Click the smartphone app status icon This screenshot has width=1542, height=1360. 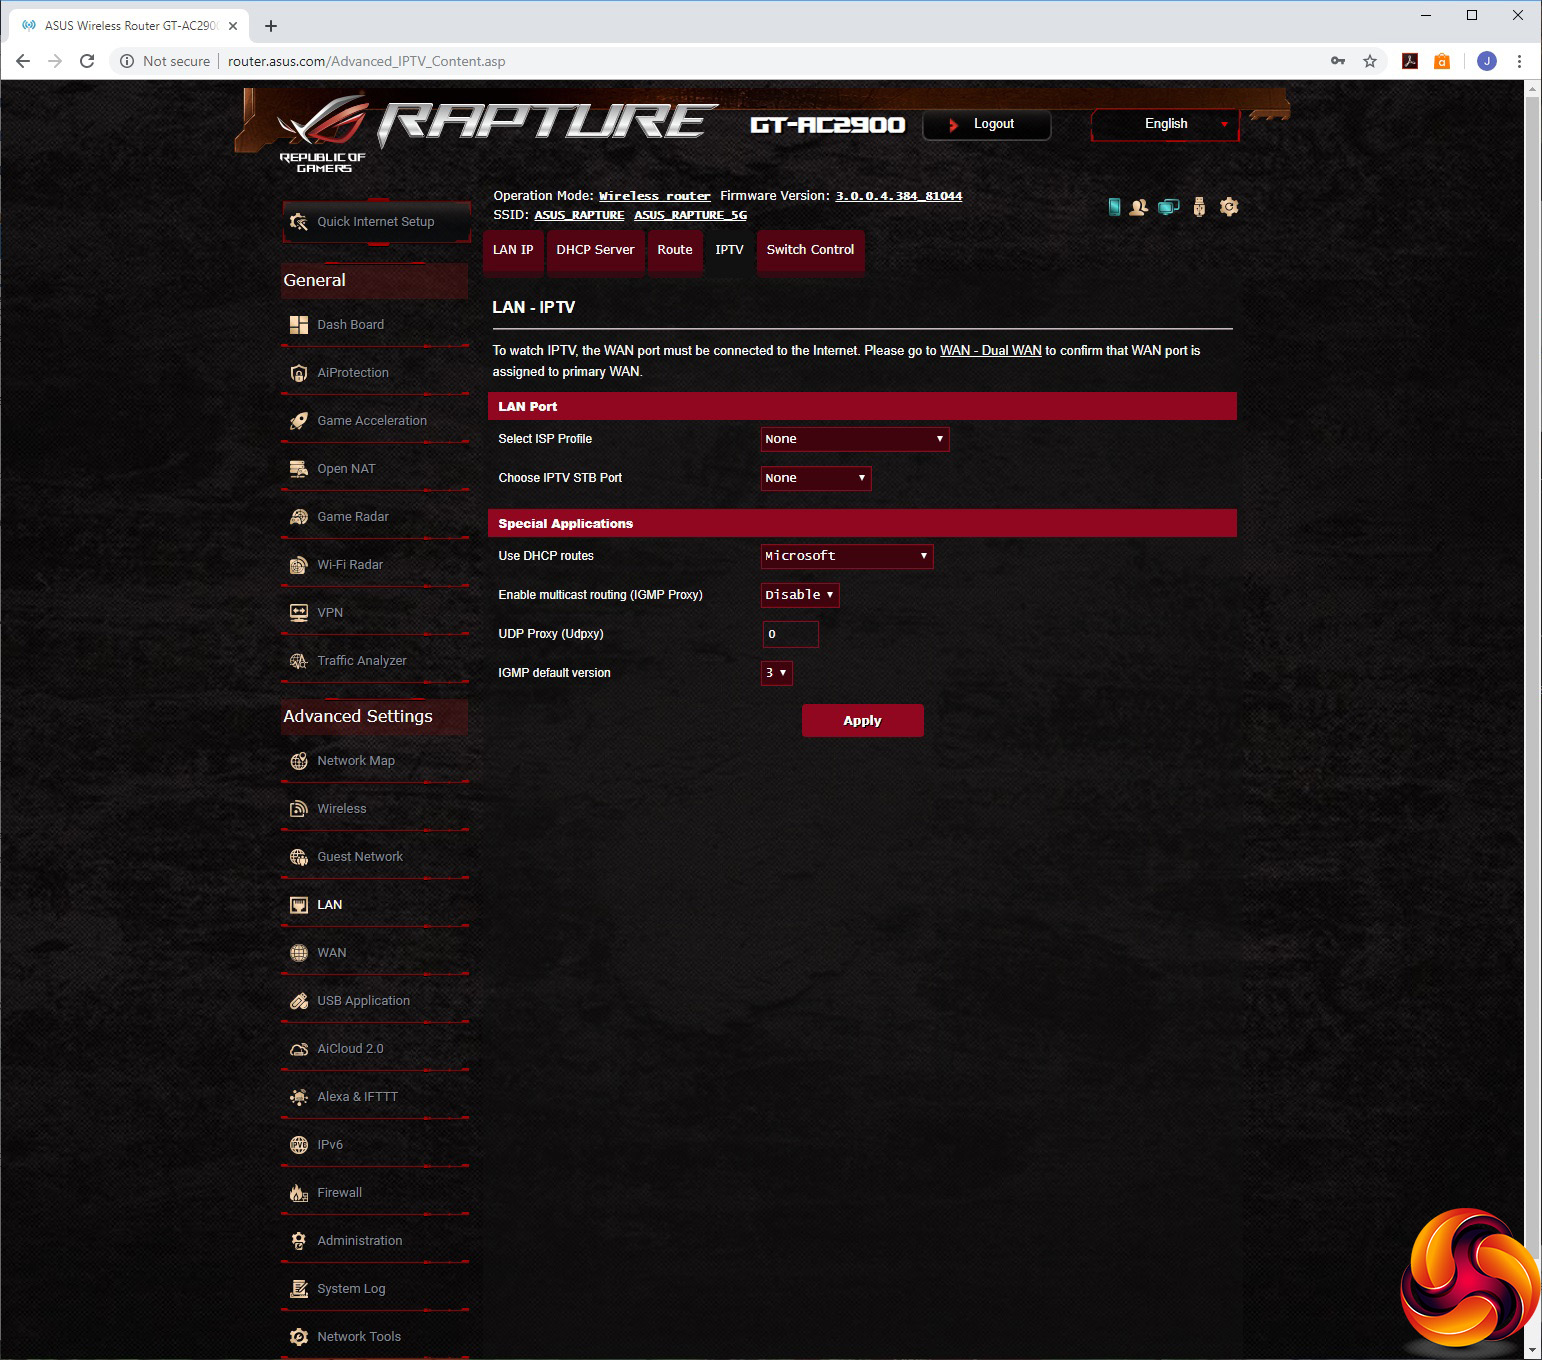1114,207
